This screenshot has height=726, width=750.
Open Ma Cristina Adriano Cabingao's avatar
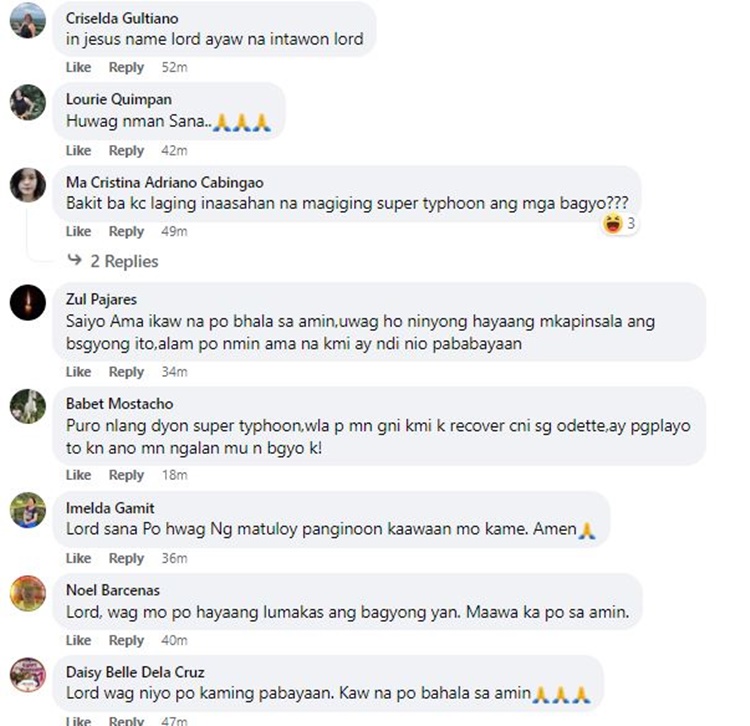coord(27,185)
